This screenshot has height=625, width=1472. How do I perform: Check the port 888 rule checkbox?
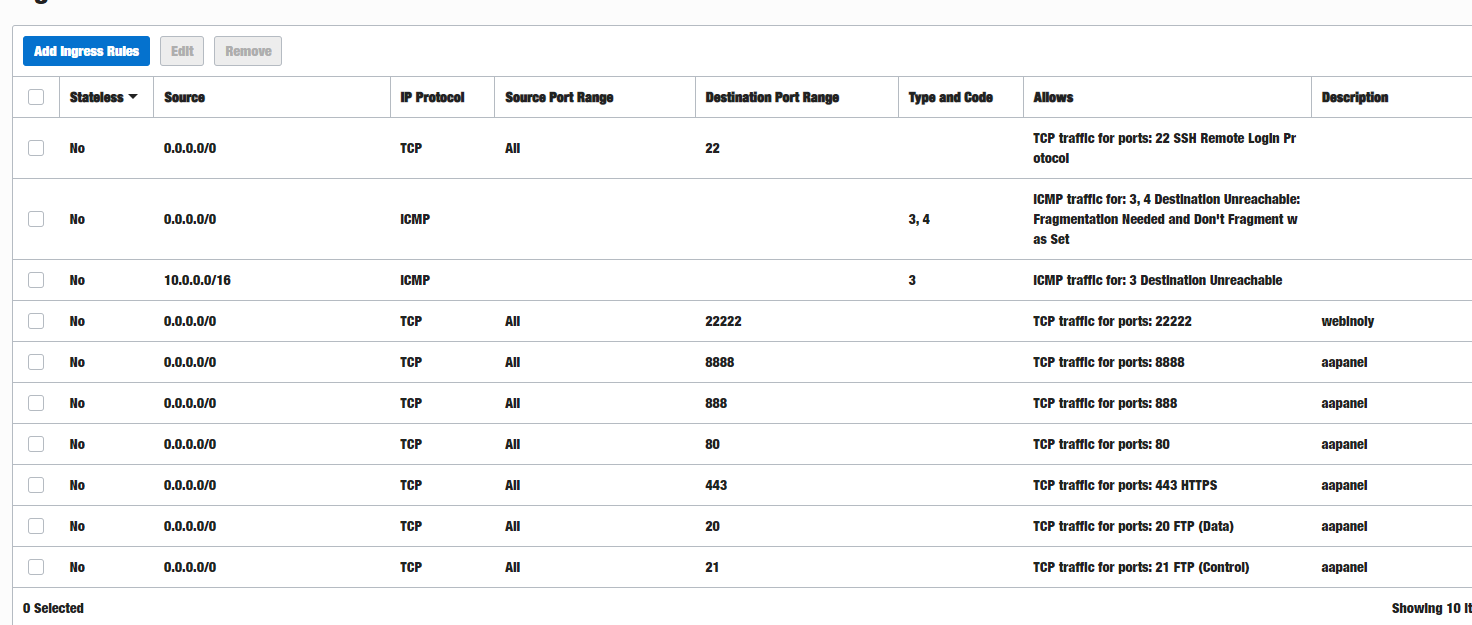(36, 403)
